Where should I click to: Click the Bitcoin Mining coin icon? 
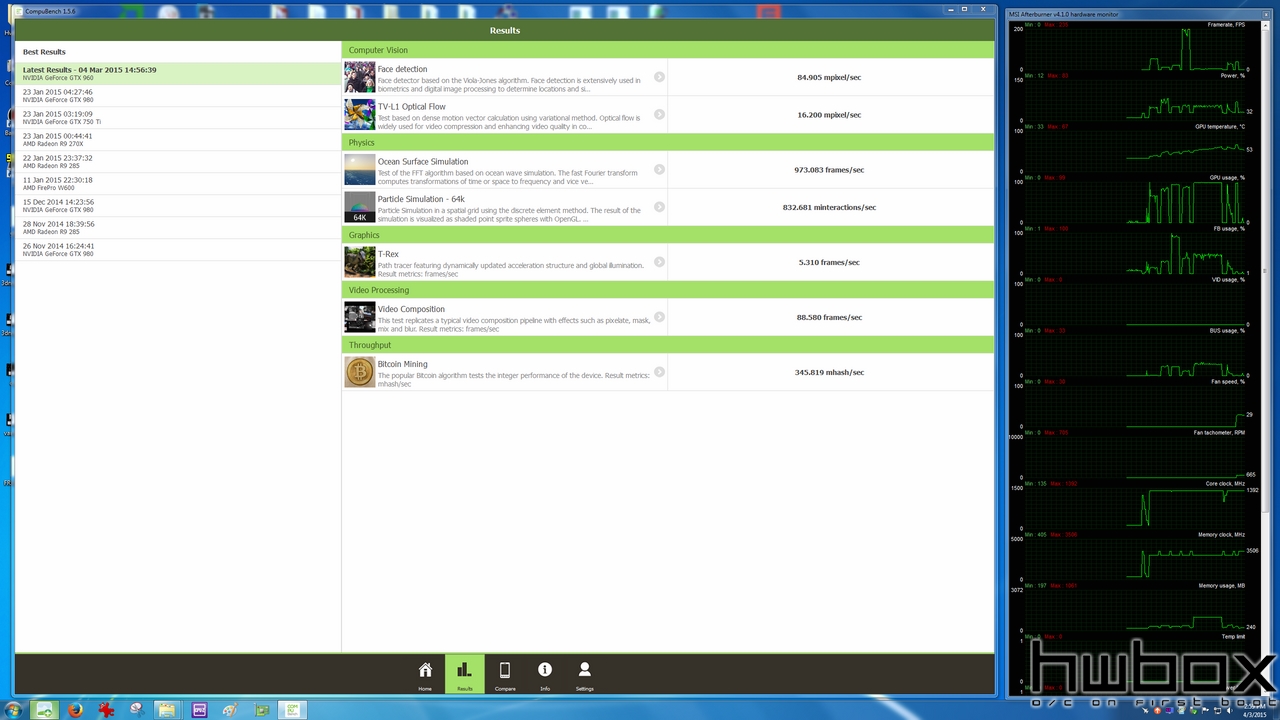point(360,372)
